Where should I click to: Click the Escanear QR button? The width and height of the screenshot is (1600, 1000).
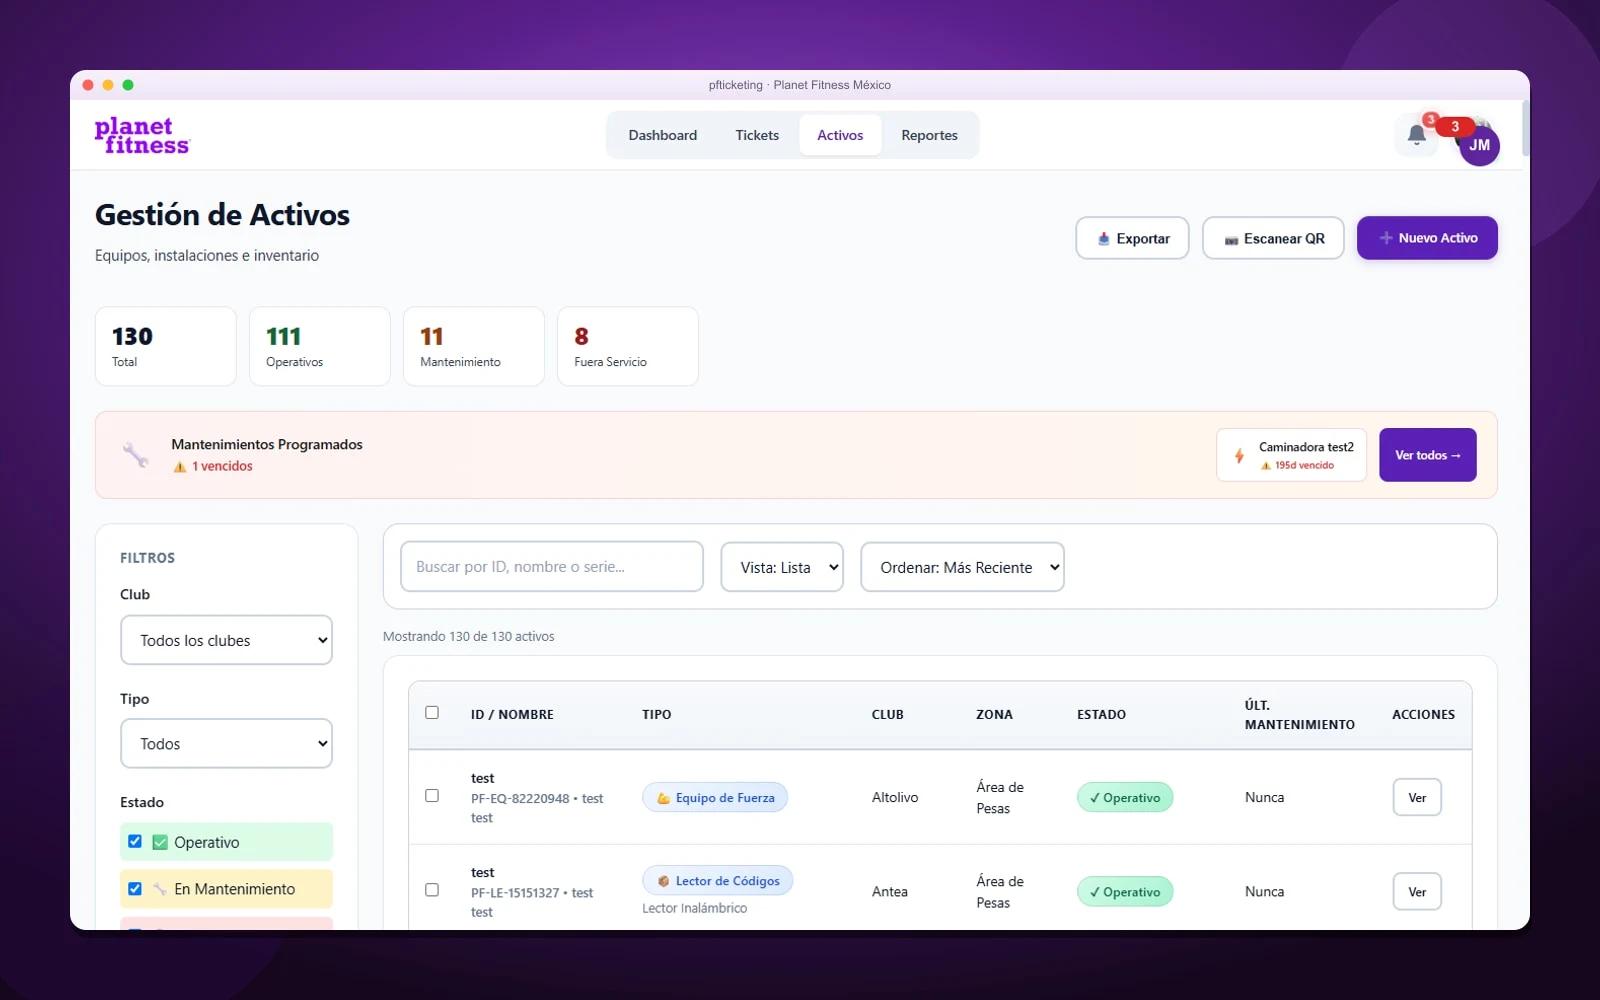(x=1273, y=238)
